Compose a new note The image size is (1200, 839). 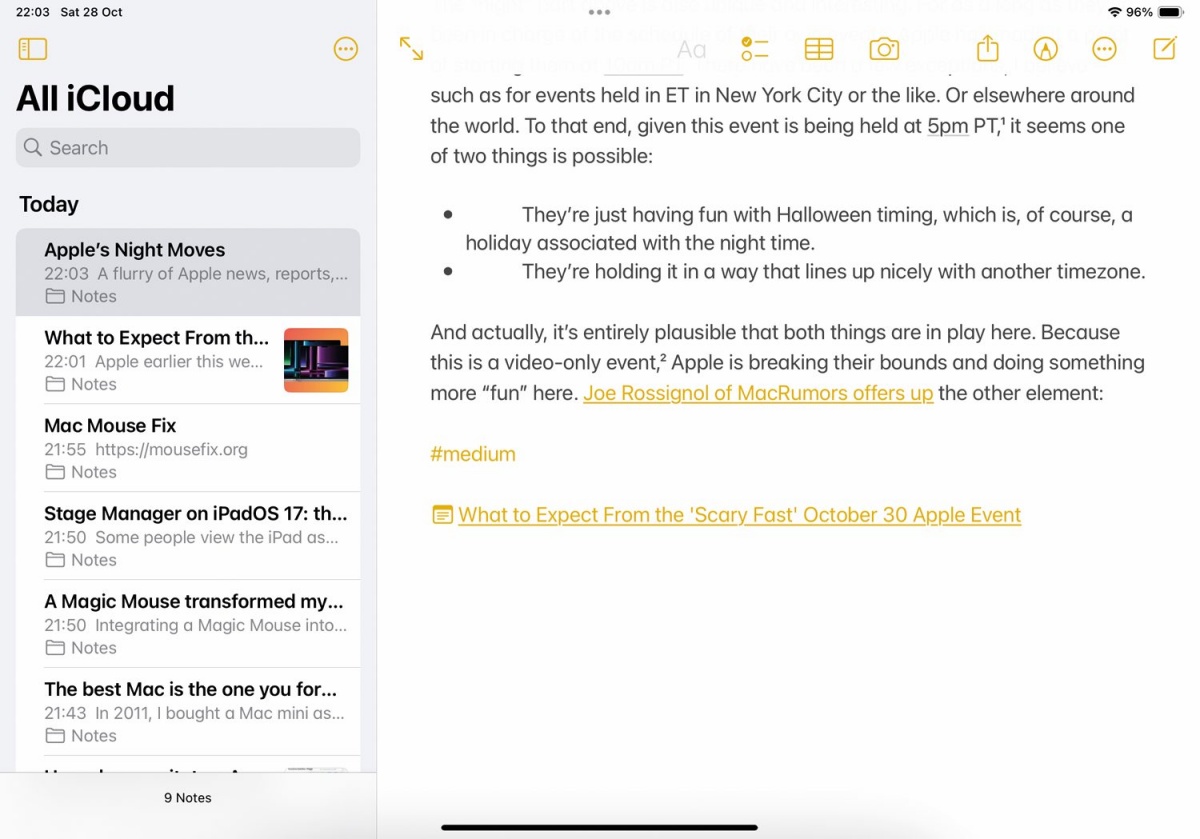point(1165,48)
